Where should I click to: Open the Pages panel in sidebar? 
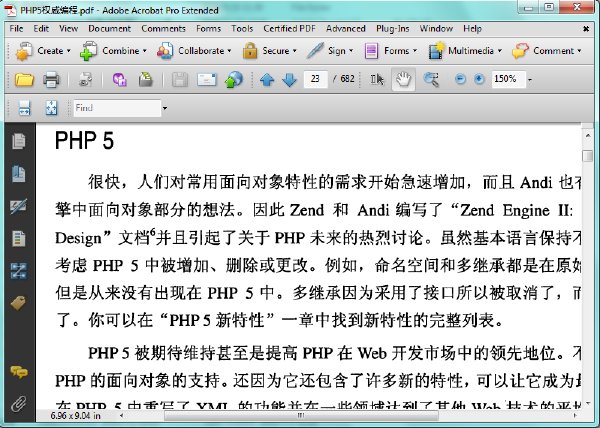click(x=19, y=141)
